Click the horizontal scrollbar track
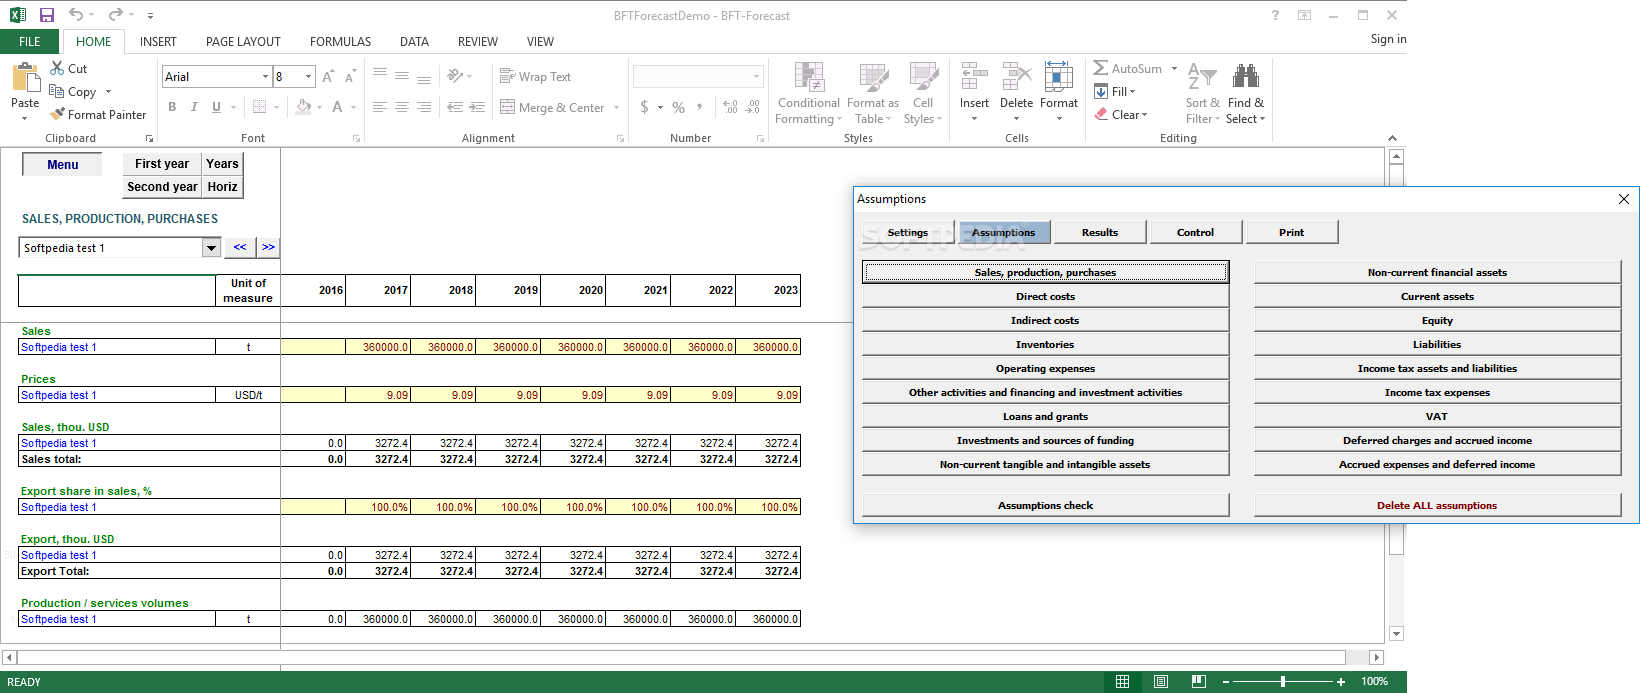The width and height of the screenshot is (1640, 693). pyautogui.click(x=680, y=657)
